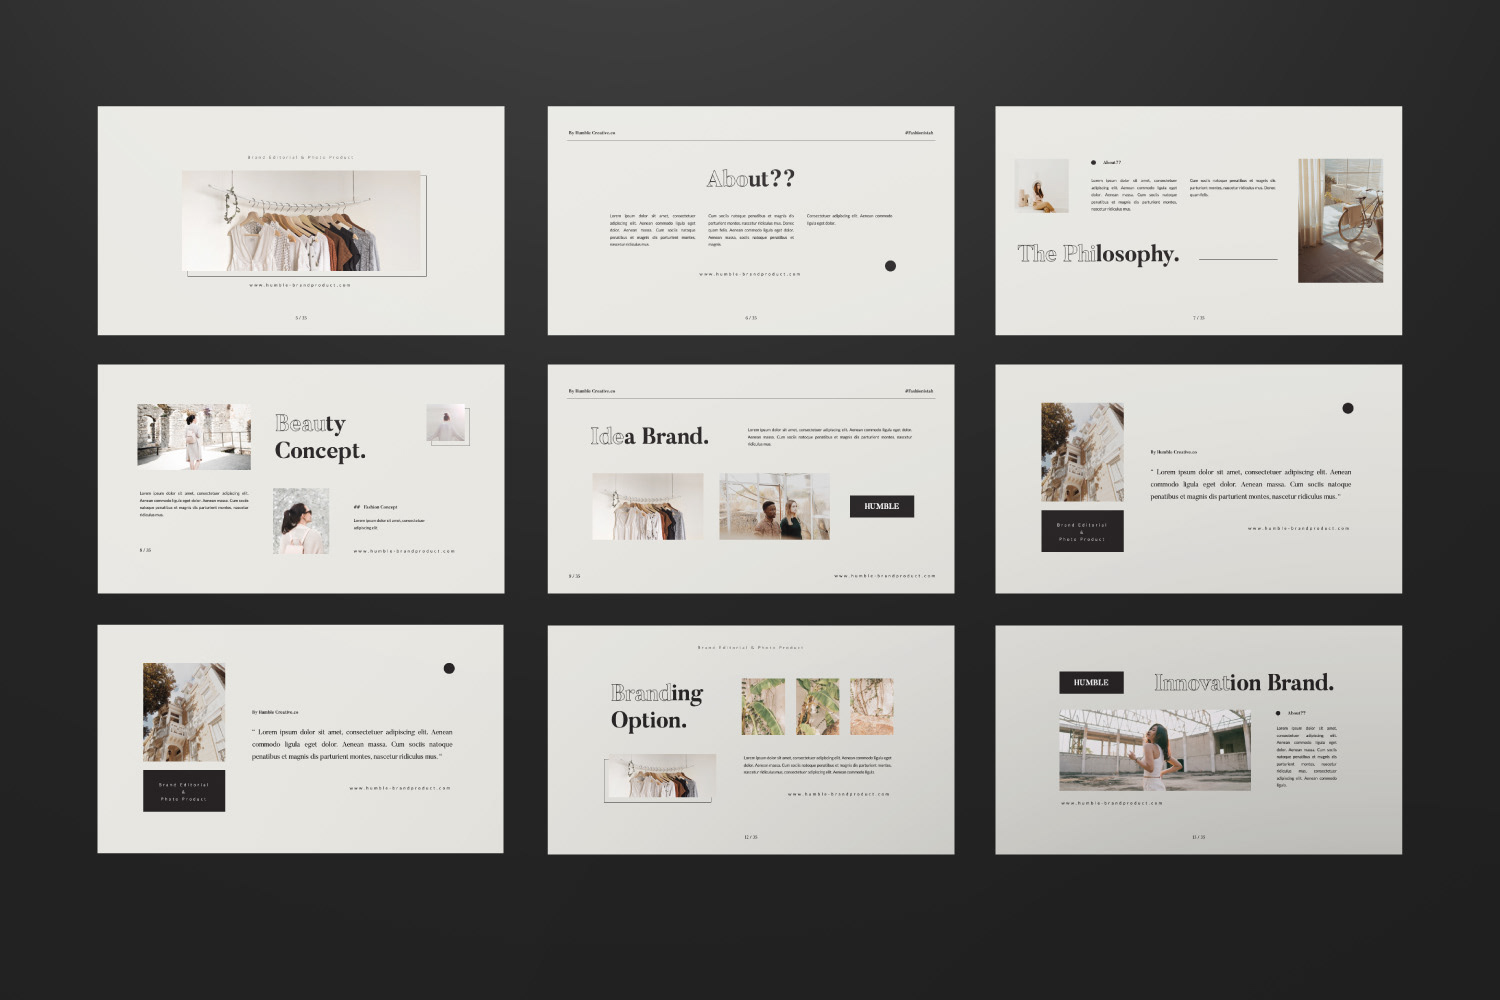1500x1000 pixels.
Task: Click the '## Fashion Concept' label
Action: click(x=375, y=507)
